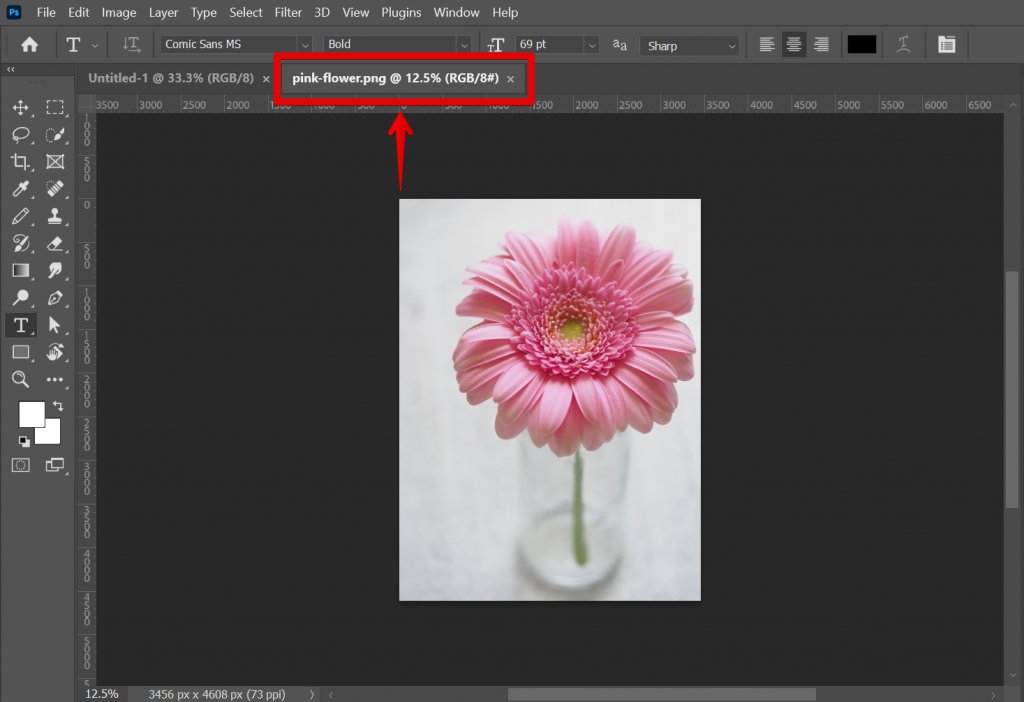This screenshot has width=1024, height=702.
Task: Select the Move tool
Action: (20, 107)
